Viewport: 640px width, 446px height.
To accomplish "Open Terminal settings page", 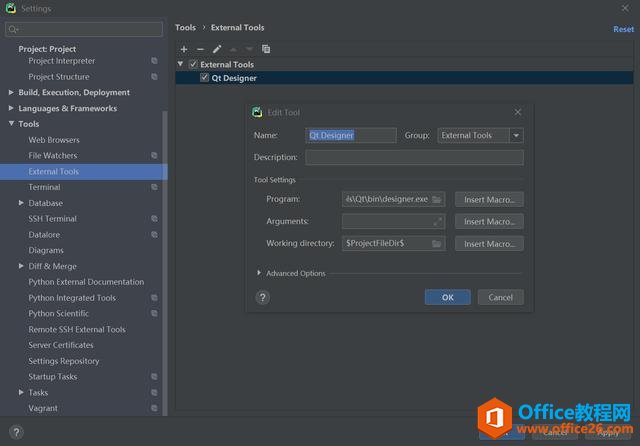I will [x=44, y=187].
